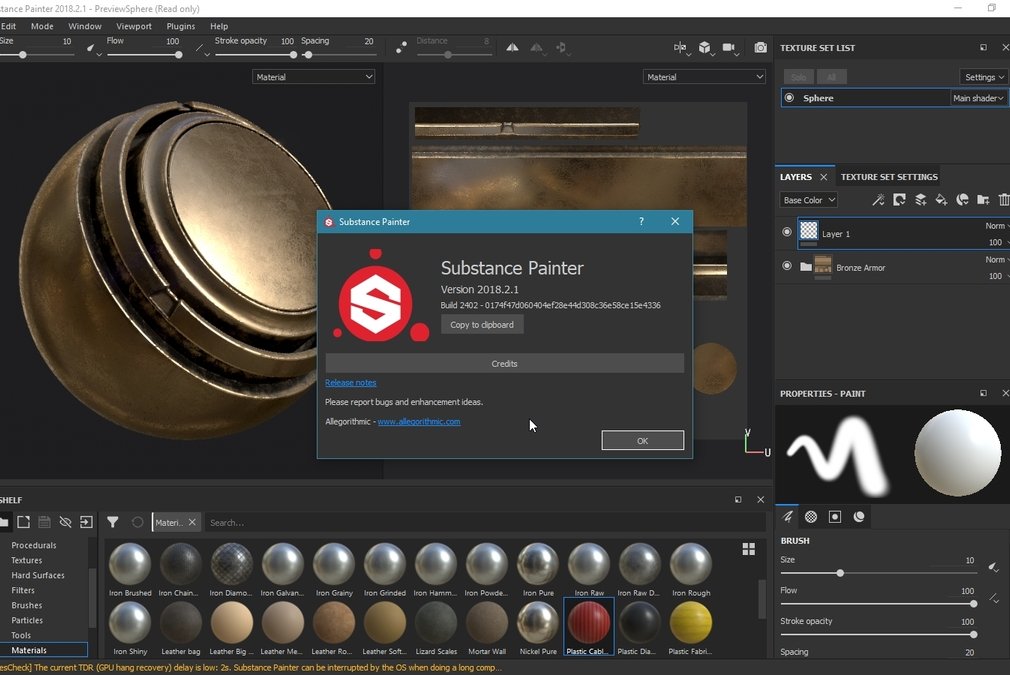Image resolution: width=1010 pixels, height=675 pixels.
Task: Toggle the symmetry mirror icon
Action: pos(512,48)
